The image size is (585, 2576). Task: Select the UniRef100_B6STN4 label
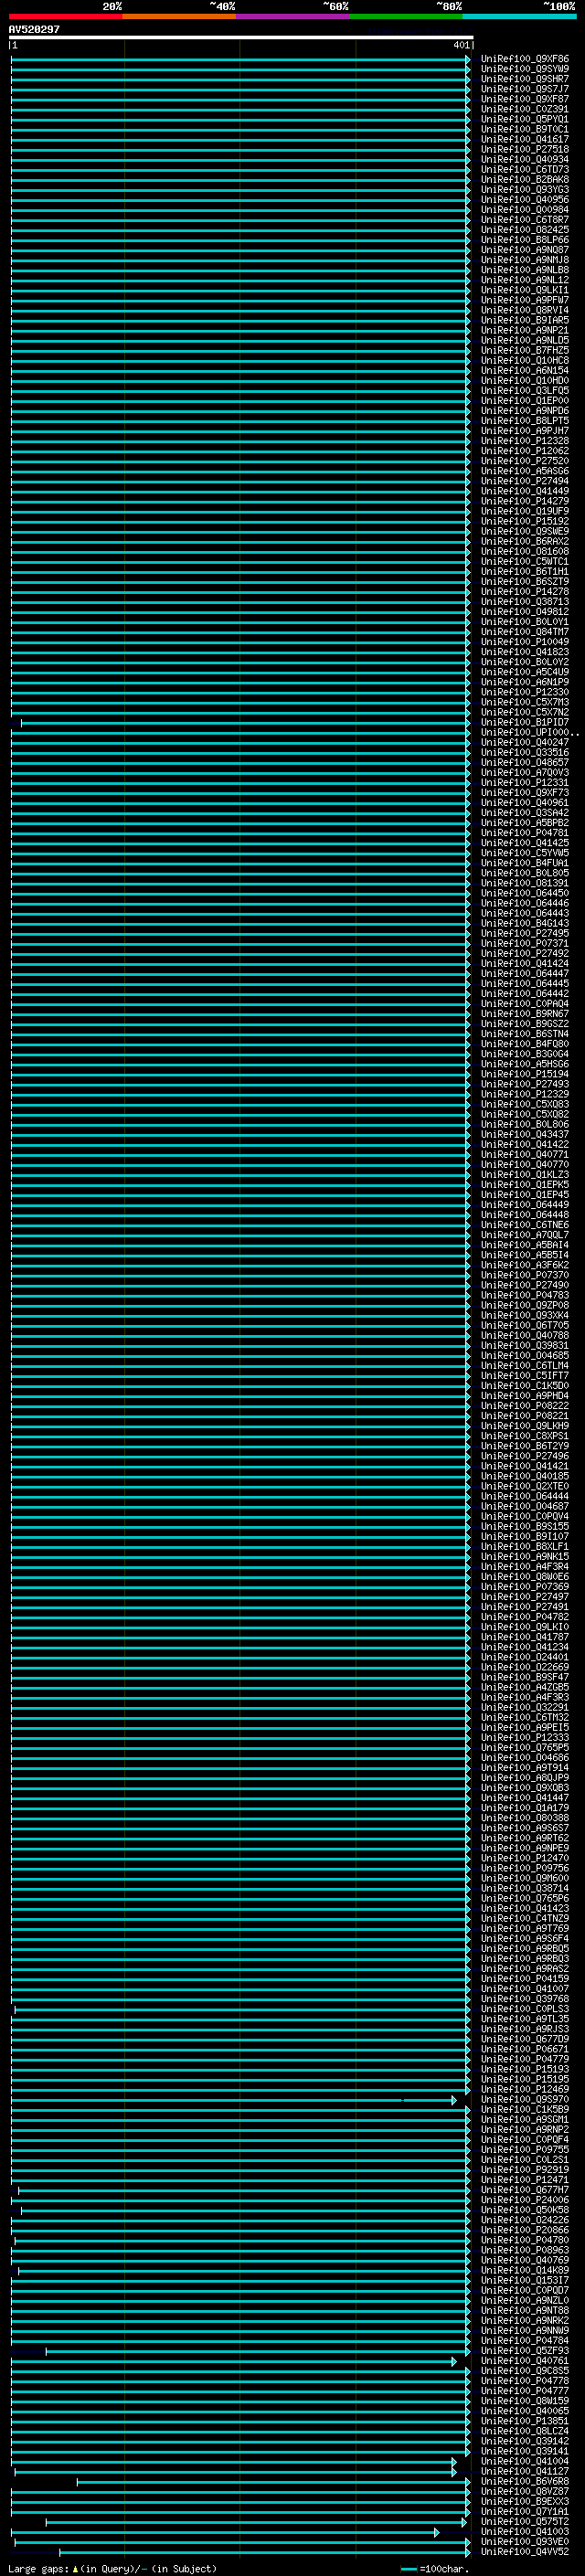click(525, 1034)
